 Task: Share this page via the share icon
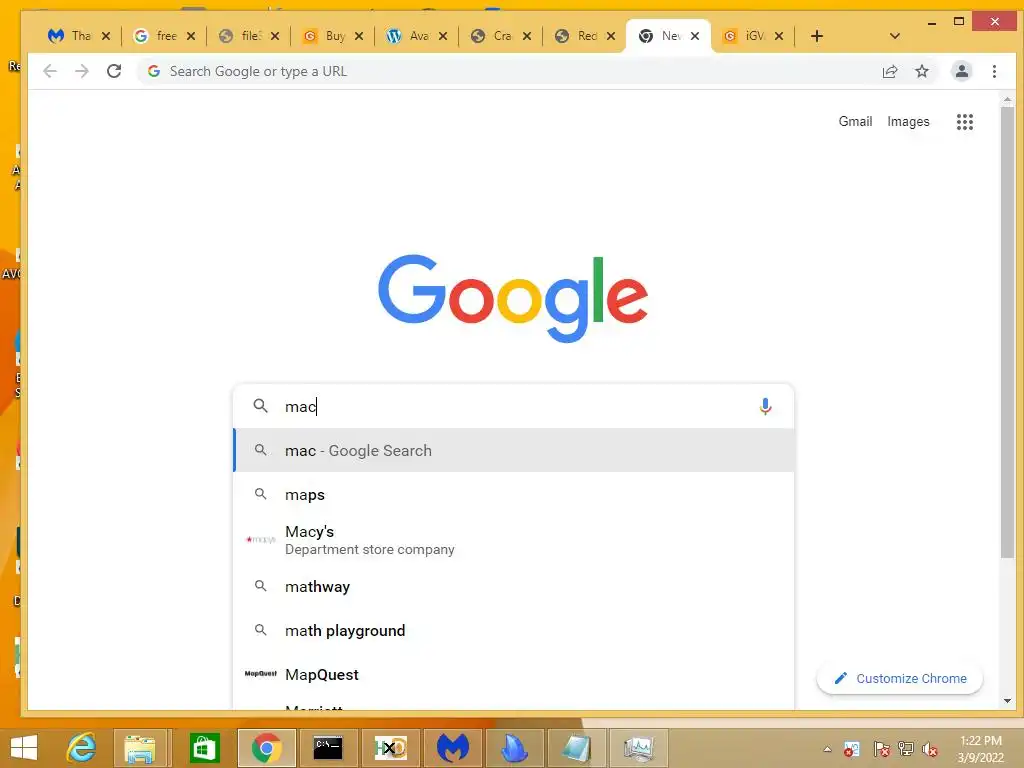click(x=889, y=71)
